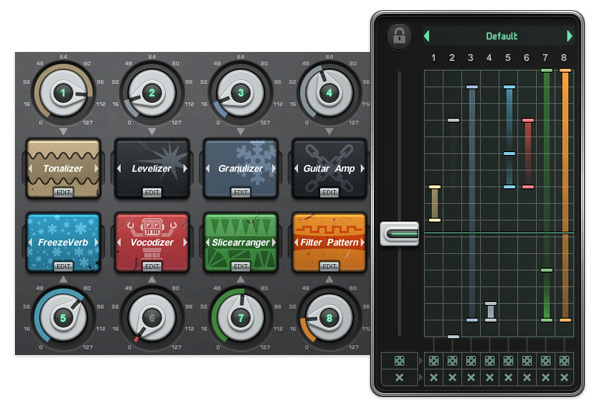Image resolution: width=600 pixels, height=400 pixels.
Task: Open the Tonalizer effect name menu
Action: 63,168
